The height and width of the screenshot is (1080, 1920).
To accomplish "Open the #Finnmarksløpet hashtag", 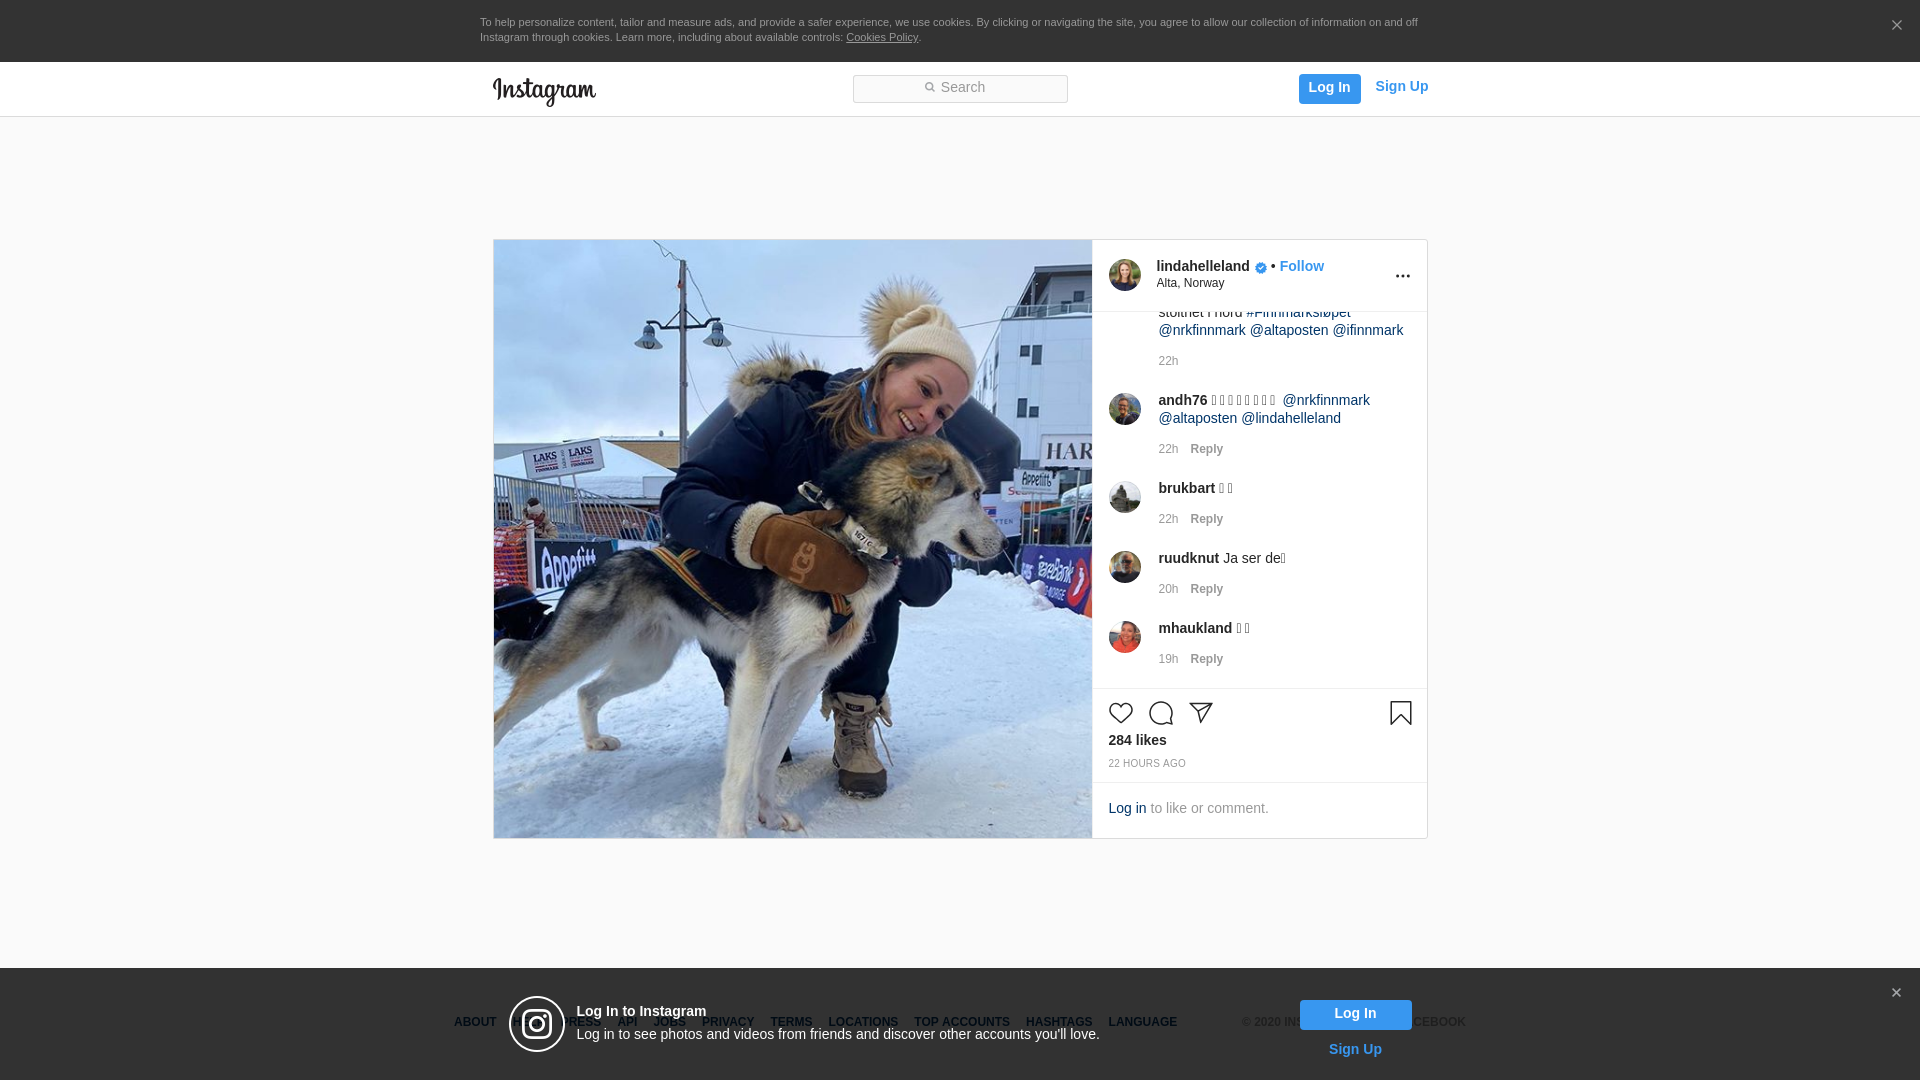I will click(1298, 313).
